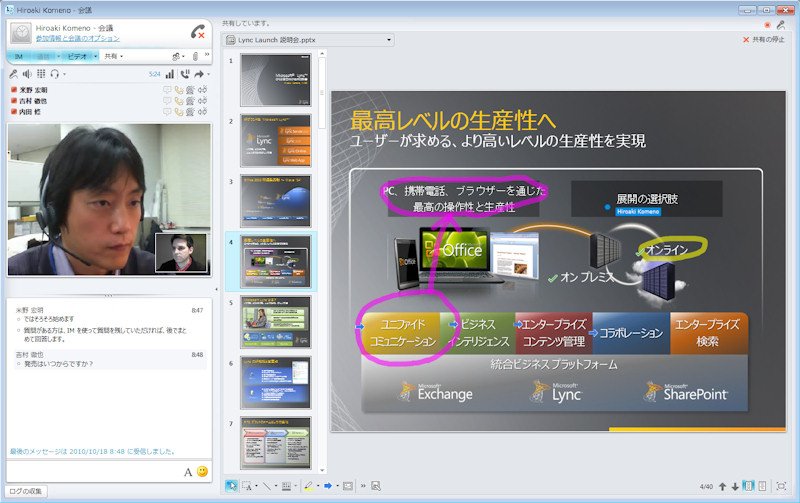The image size is (800, 503).
Task: Select slide 6 thumbnail
Action: click(x=276, y=383)
